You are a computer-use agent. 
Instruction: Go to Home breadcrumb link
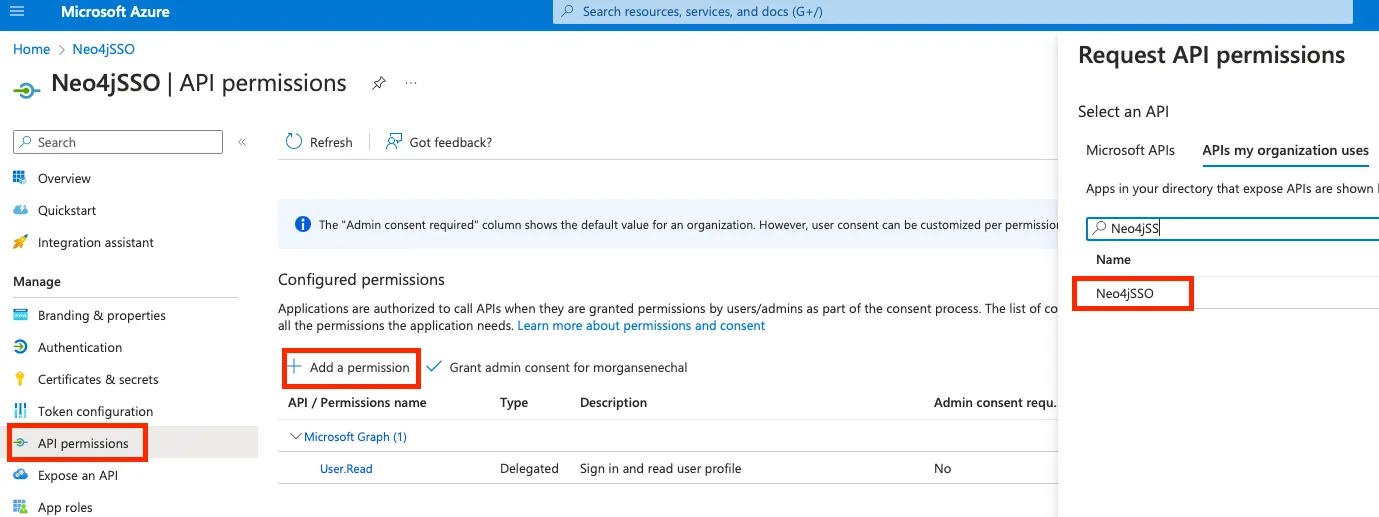[31, 49]
